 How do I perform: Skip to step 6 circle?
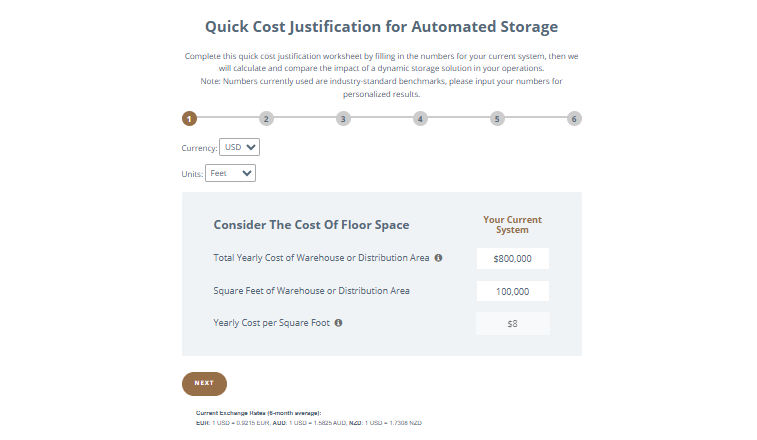574,118
